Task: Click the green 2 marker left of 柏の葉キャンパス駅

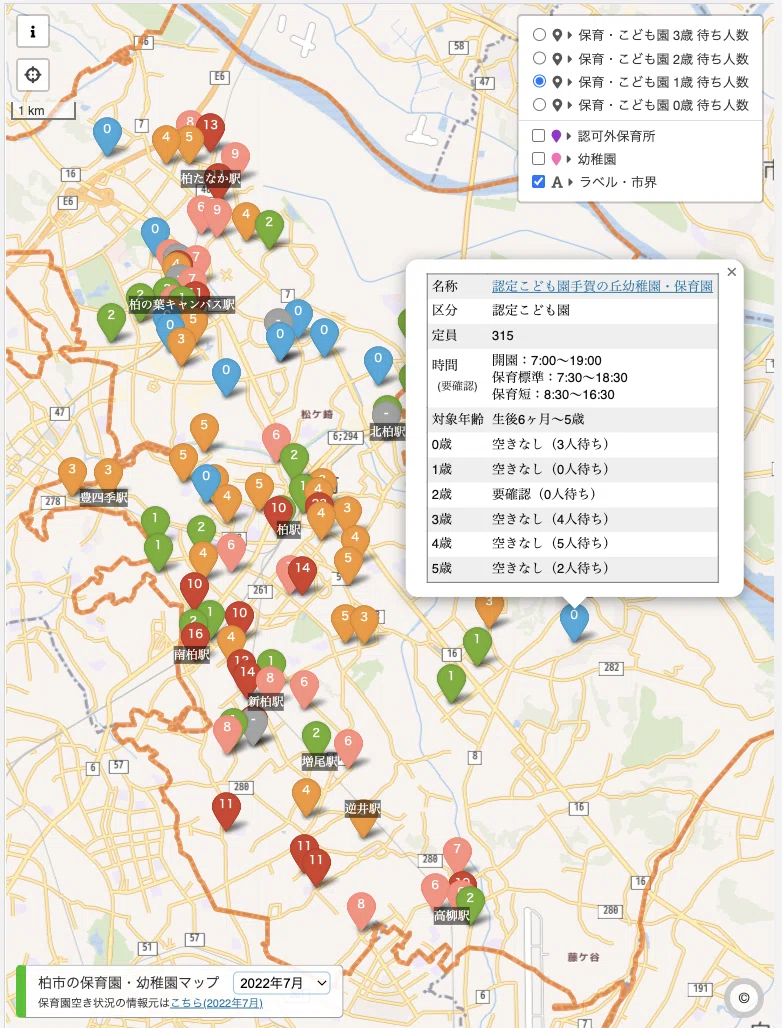Action: 111,320
